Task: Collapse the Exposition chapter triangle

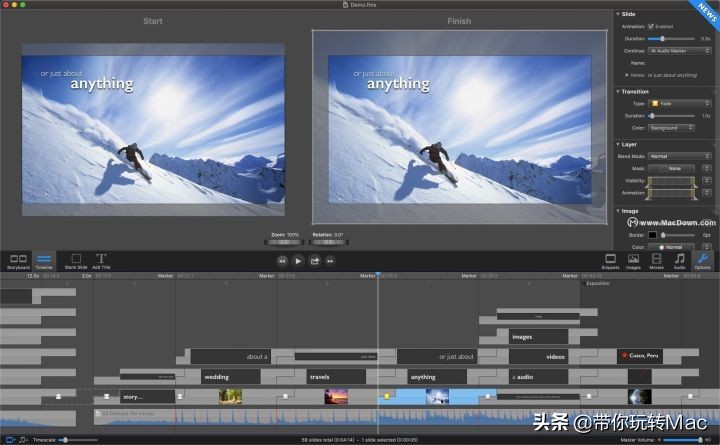Action: pos(584,283)
